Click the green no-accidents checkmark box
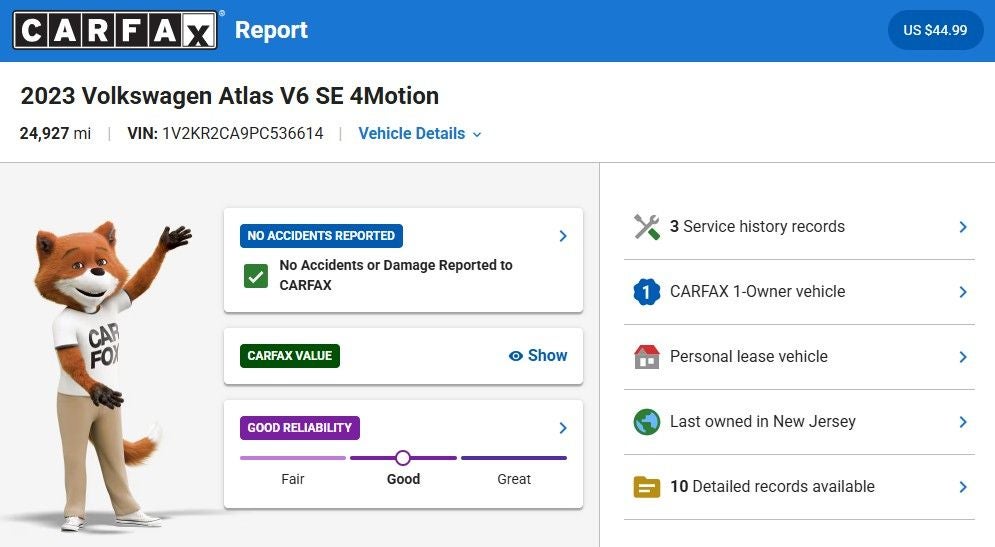This screenshot has height=547, width=995. coord(256,276)
